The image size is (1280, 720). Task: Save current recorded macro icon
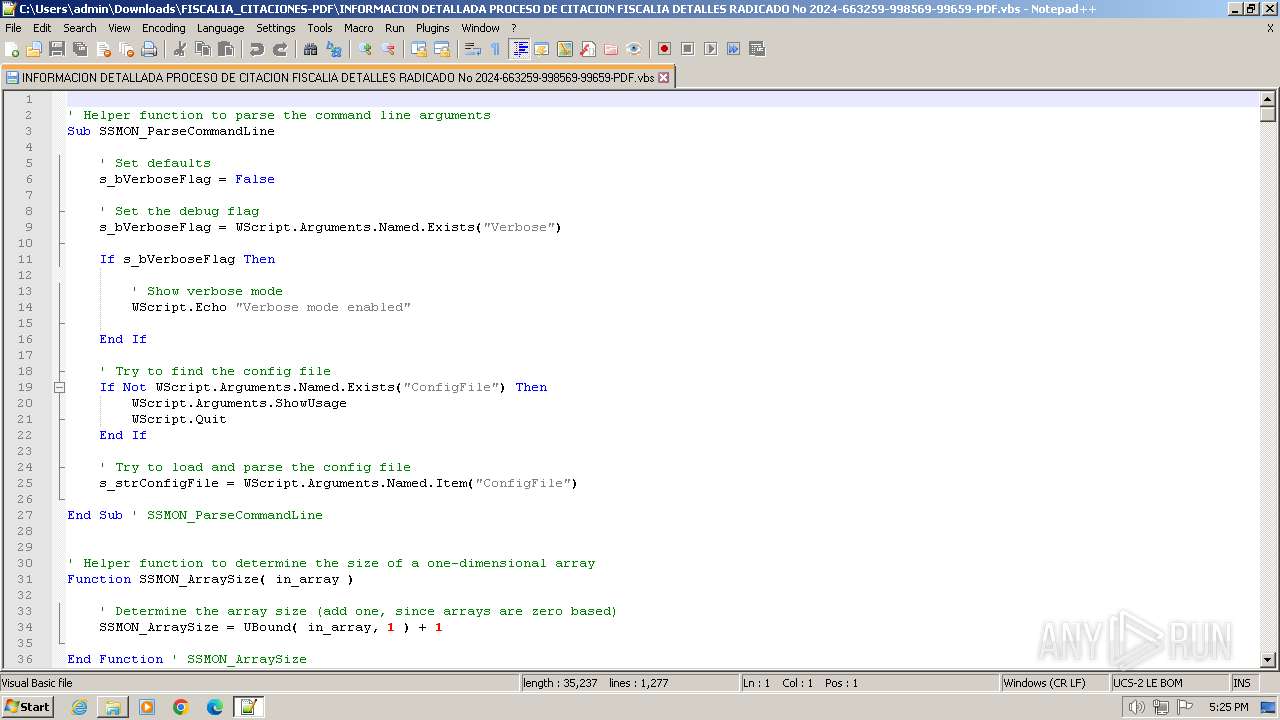coord(757,49)
